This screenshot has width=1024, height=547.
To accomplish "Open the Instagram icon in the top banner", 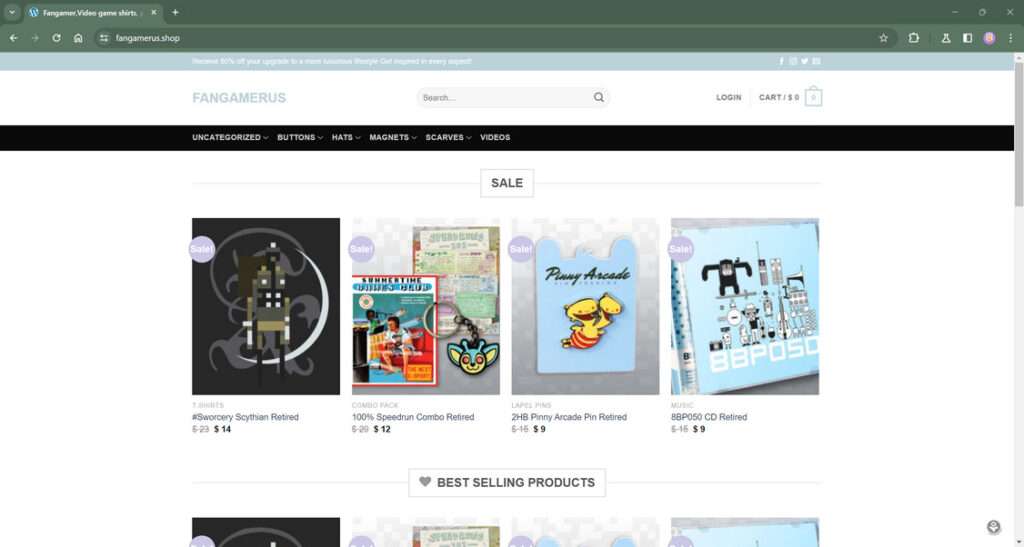I will (x=793, y=61).
